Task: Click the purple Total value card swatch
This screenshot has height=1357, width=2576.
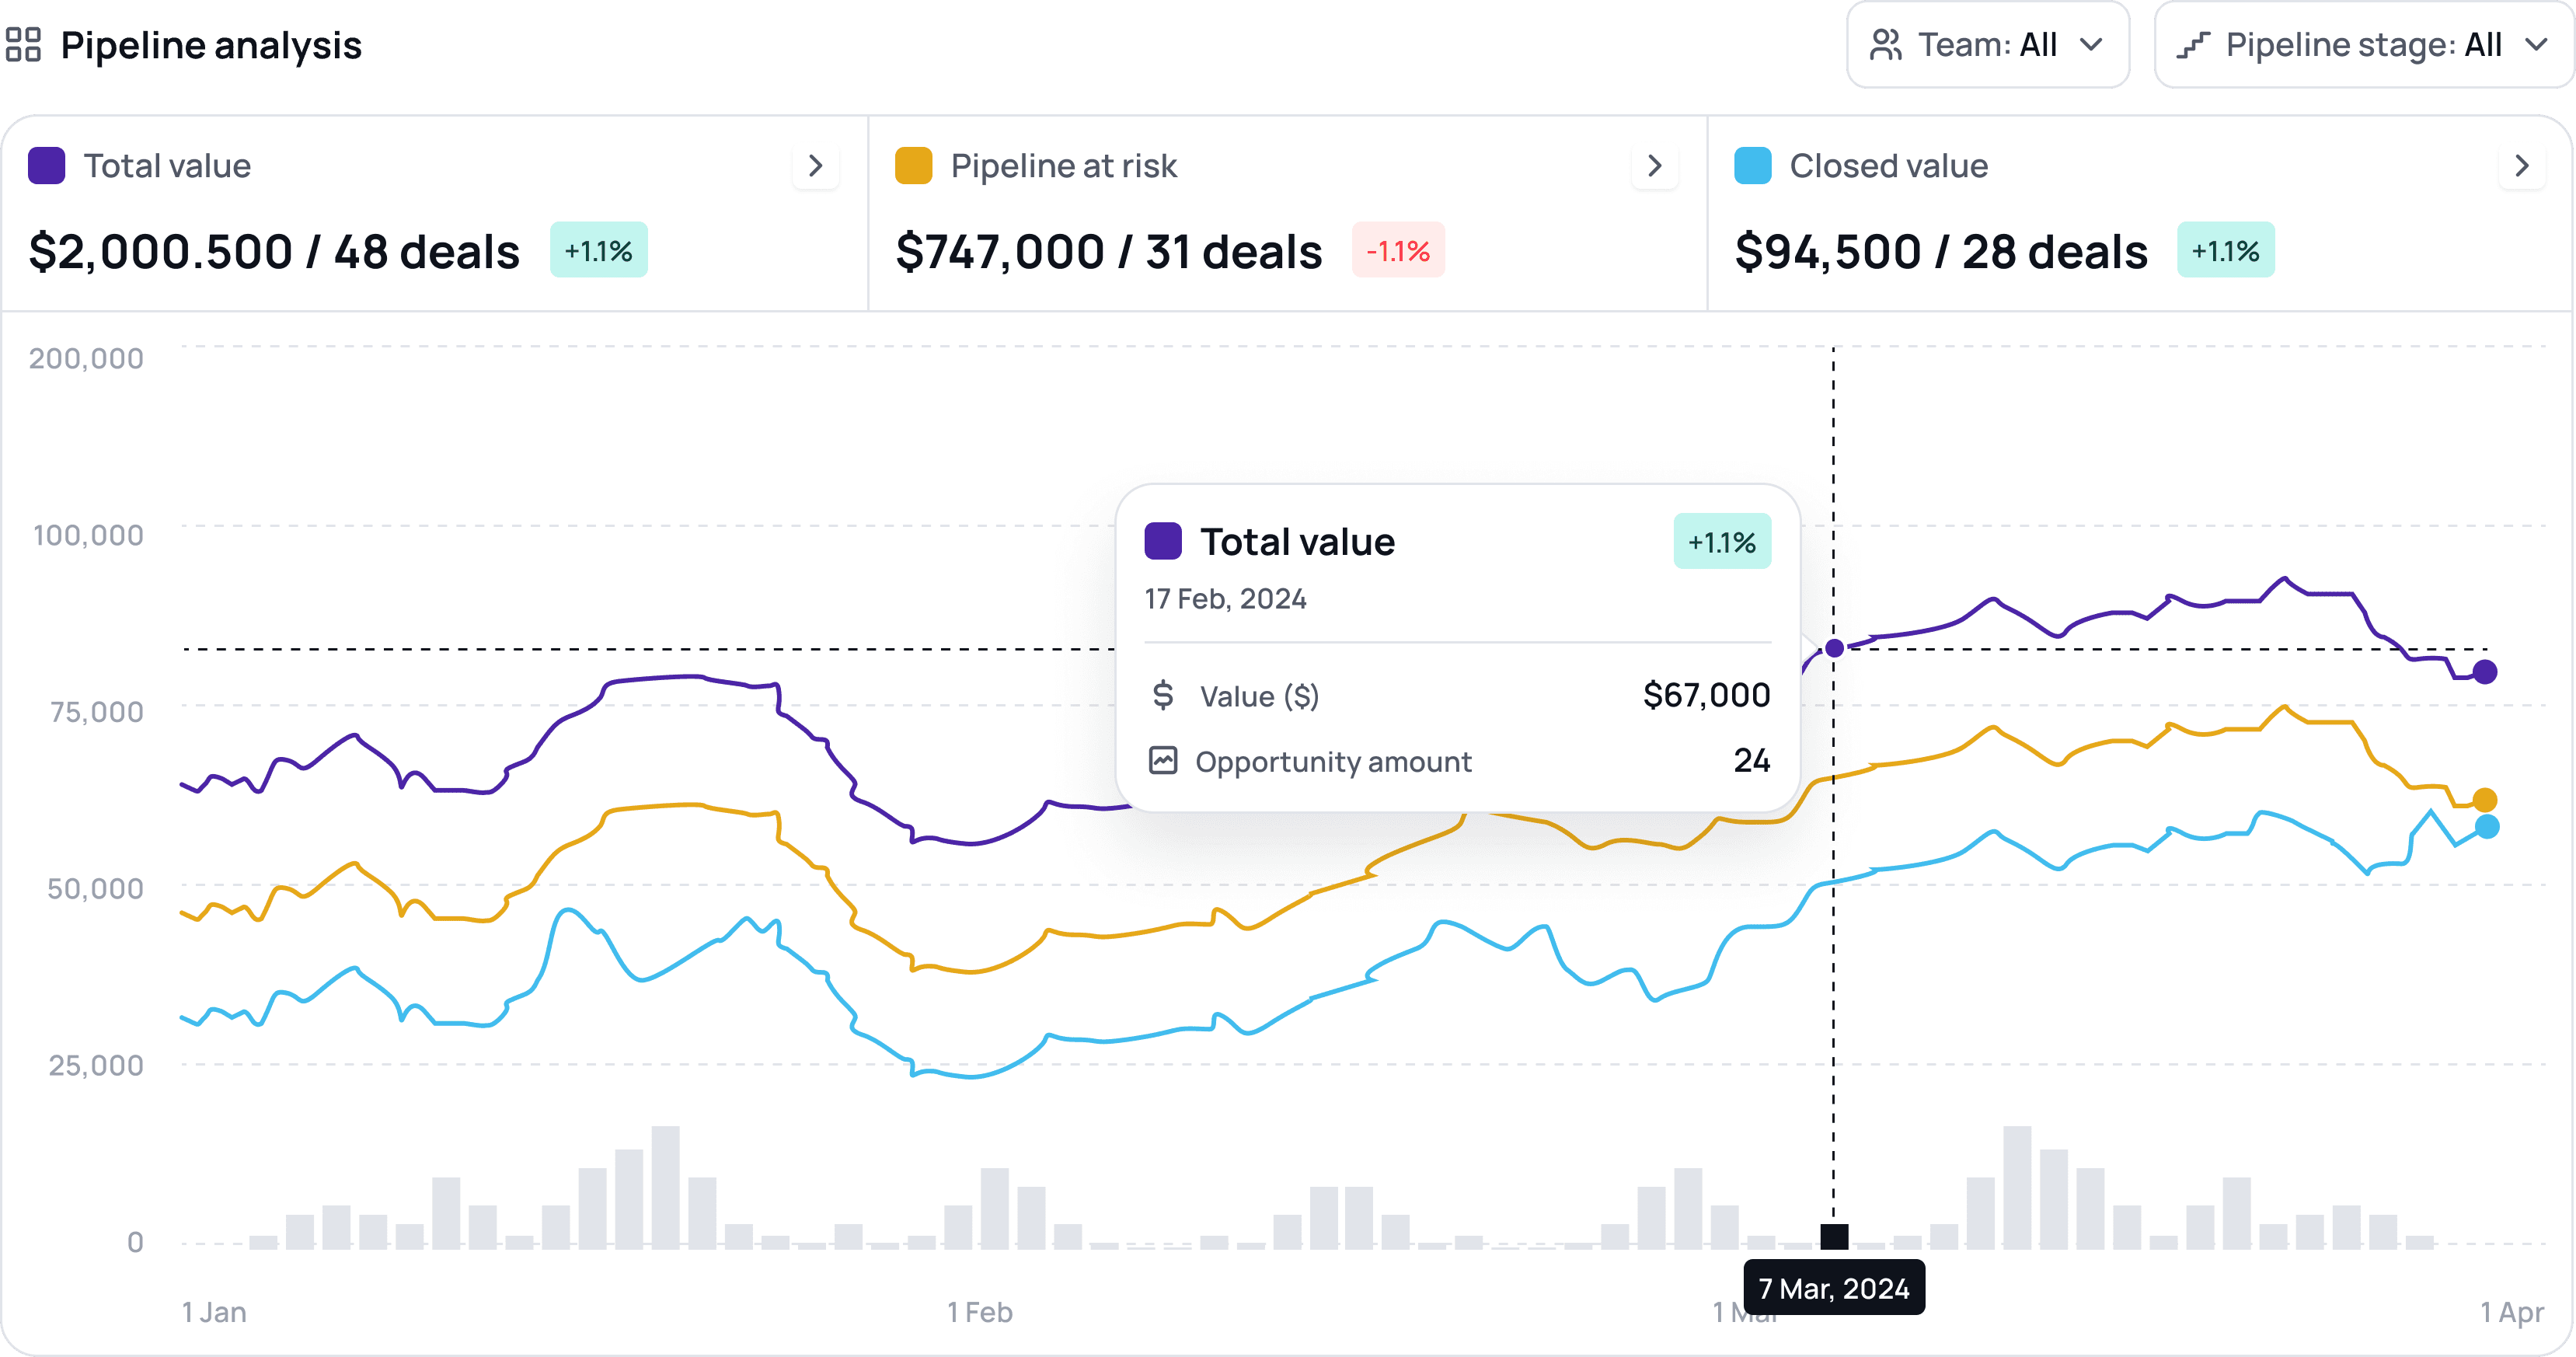Action: pyautogui.click(x=47, y=166)
